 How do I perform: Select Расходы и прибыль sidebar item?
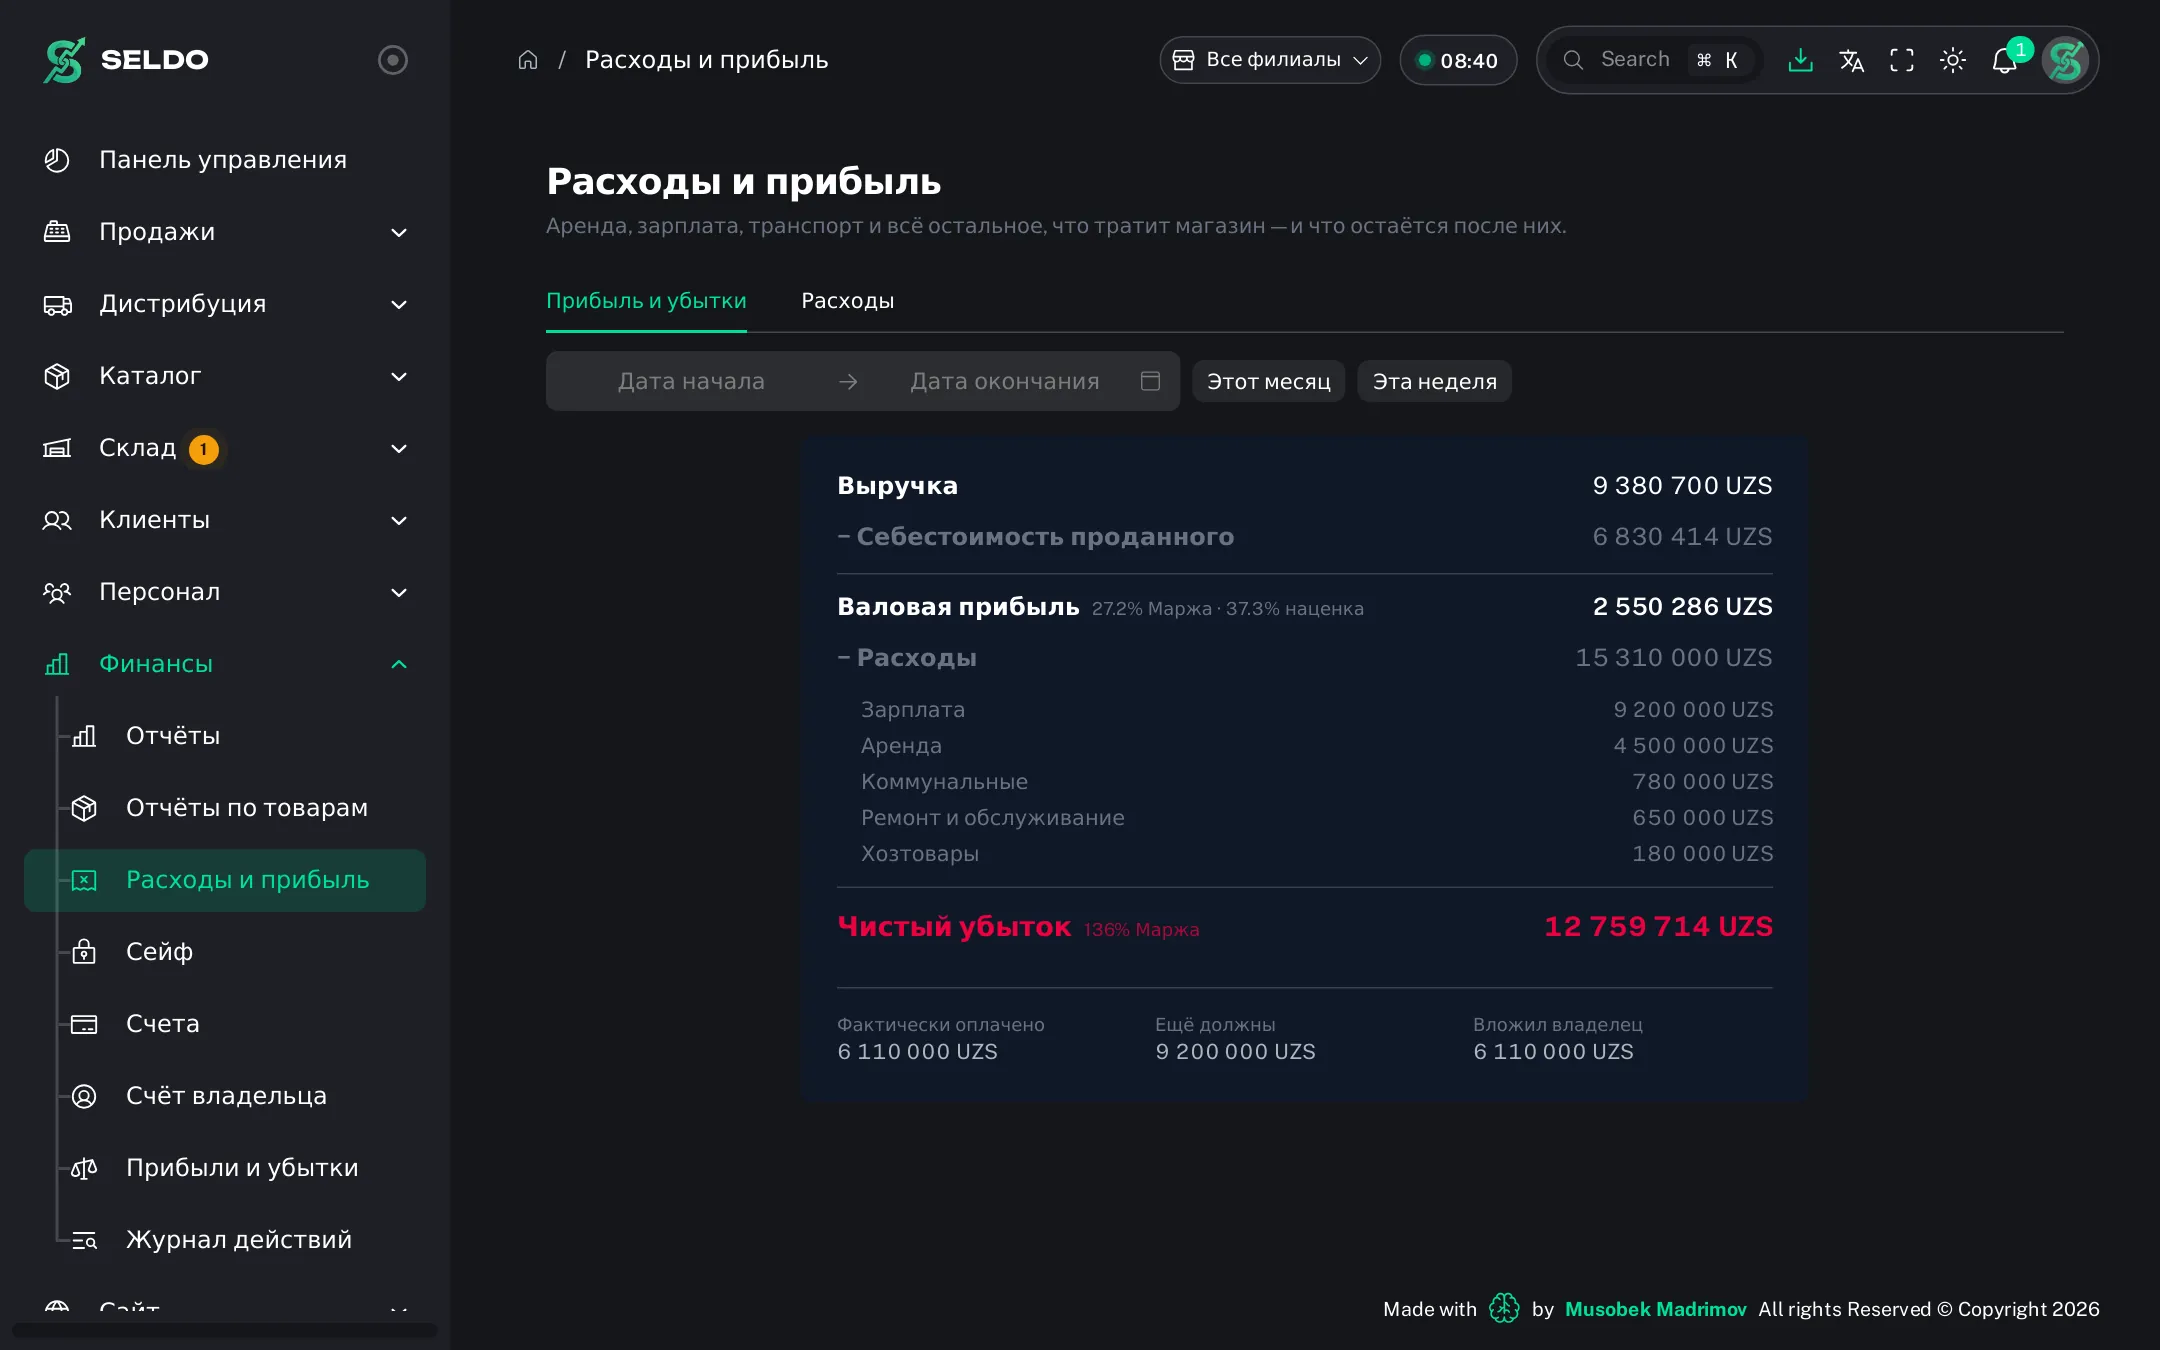(x=226, y=880)
